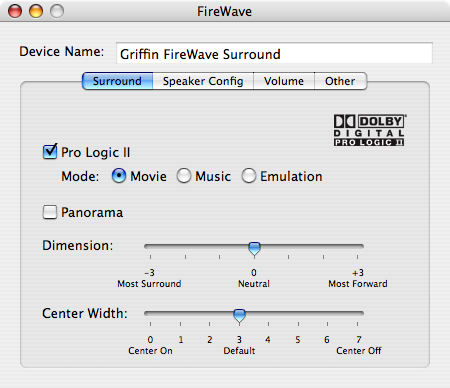Image resolution: width=450 pixels, height=388 pixels.
Task: Click the '+3' value on Dimension scale
Action: coord(358,273)
